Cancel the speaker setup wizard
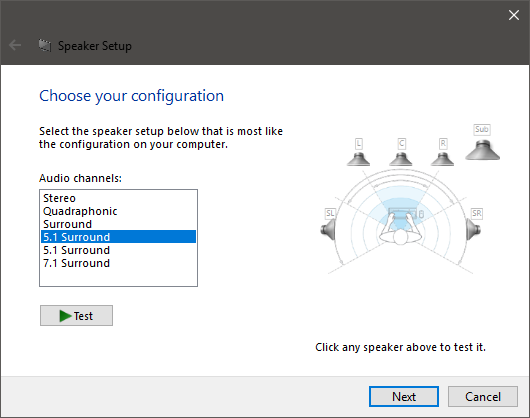The image size is (530, 418). tap(483, 396)
